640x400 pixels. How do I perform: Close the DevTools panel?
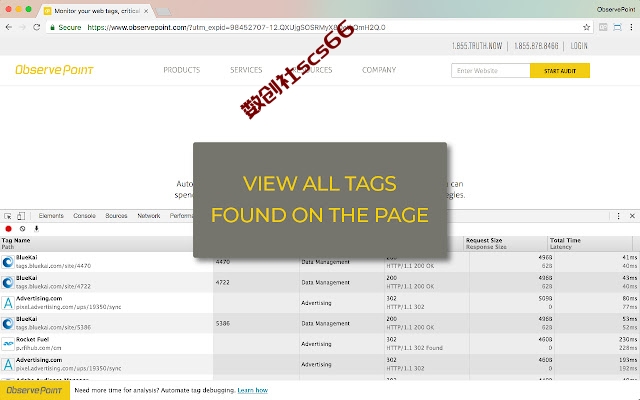tap(632, 216)
